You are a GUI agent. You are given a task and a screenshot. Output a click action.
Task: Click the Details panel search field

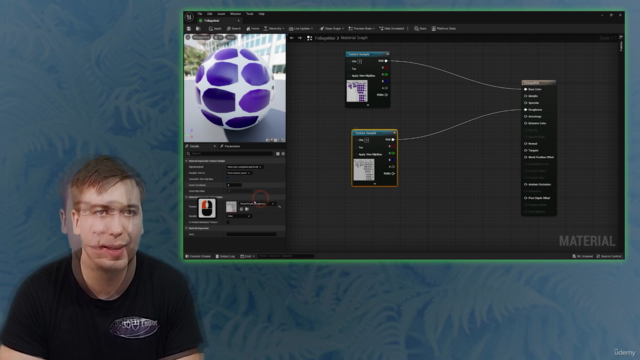[x=229, y=153]
